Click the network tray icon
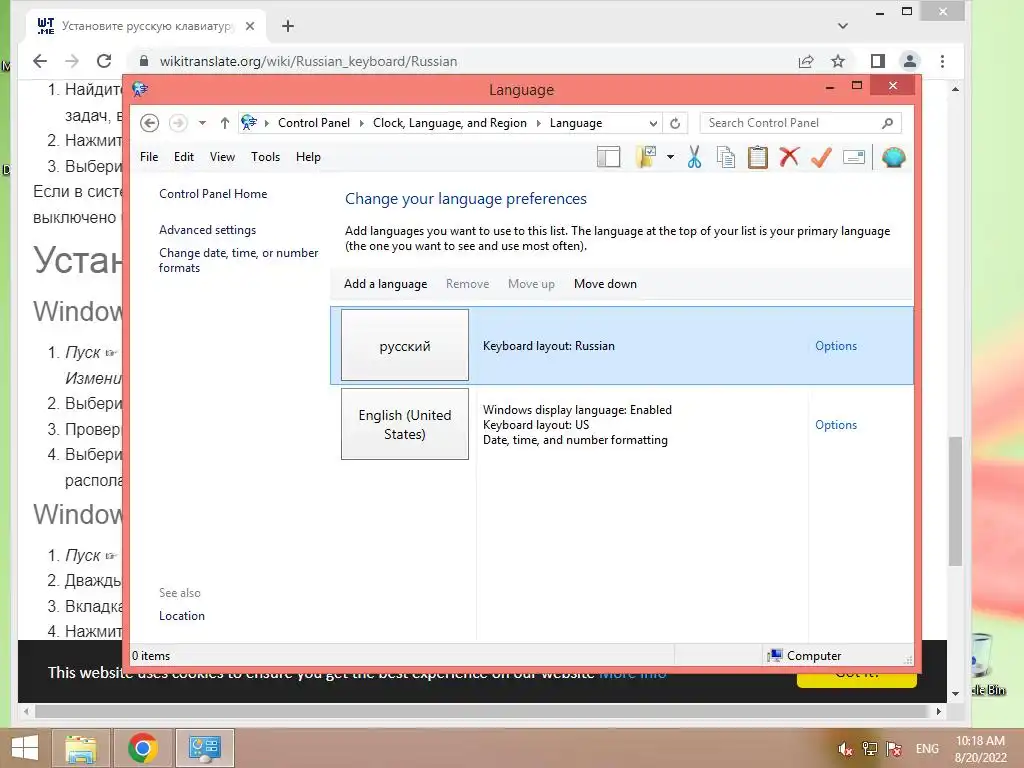The image size is (1024, 768). pyautogui.click(x=869, y=749)
